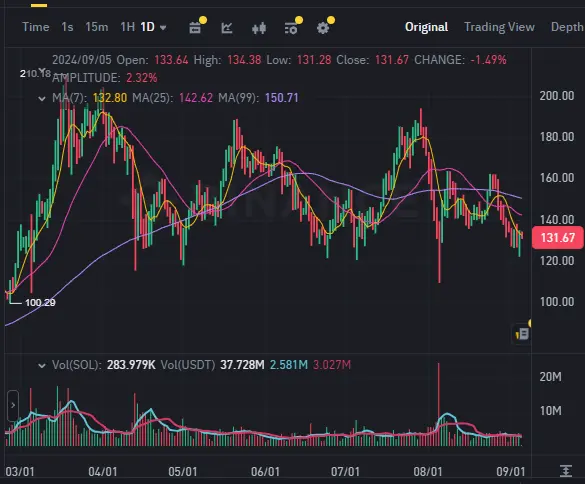Switch to the Trading View tab
The width and height of the screenshot is (585, 484).
coord(499,27)
